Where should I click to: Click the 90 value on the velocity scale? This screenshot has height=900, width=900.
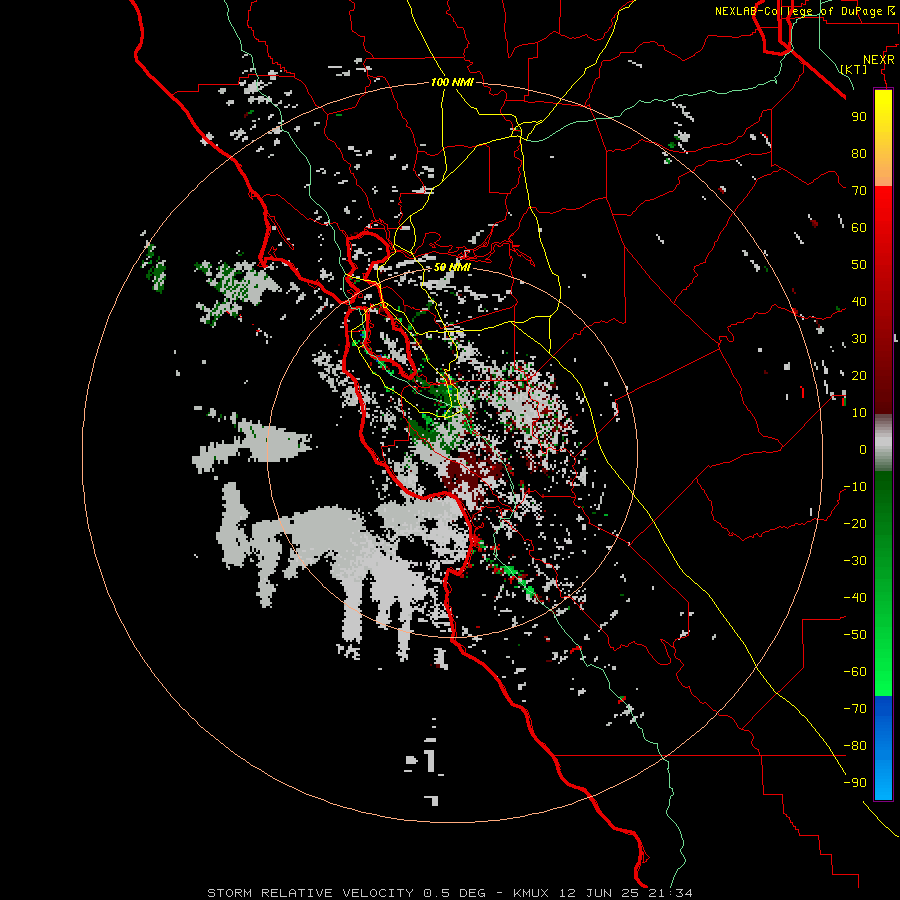(x=859, y=117)
